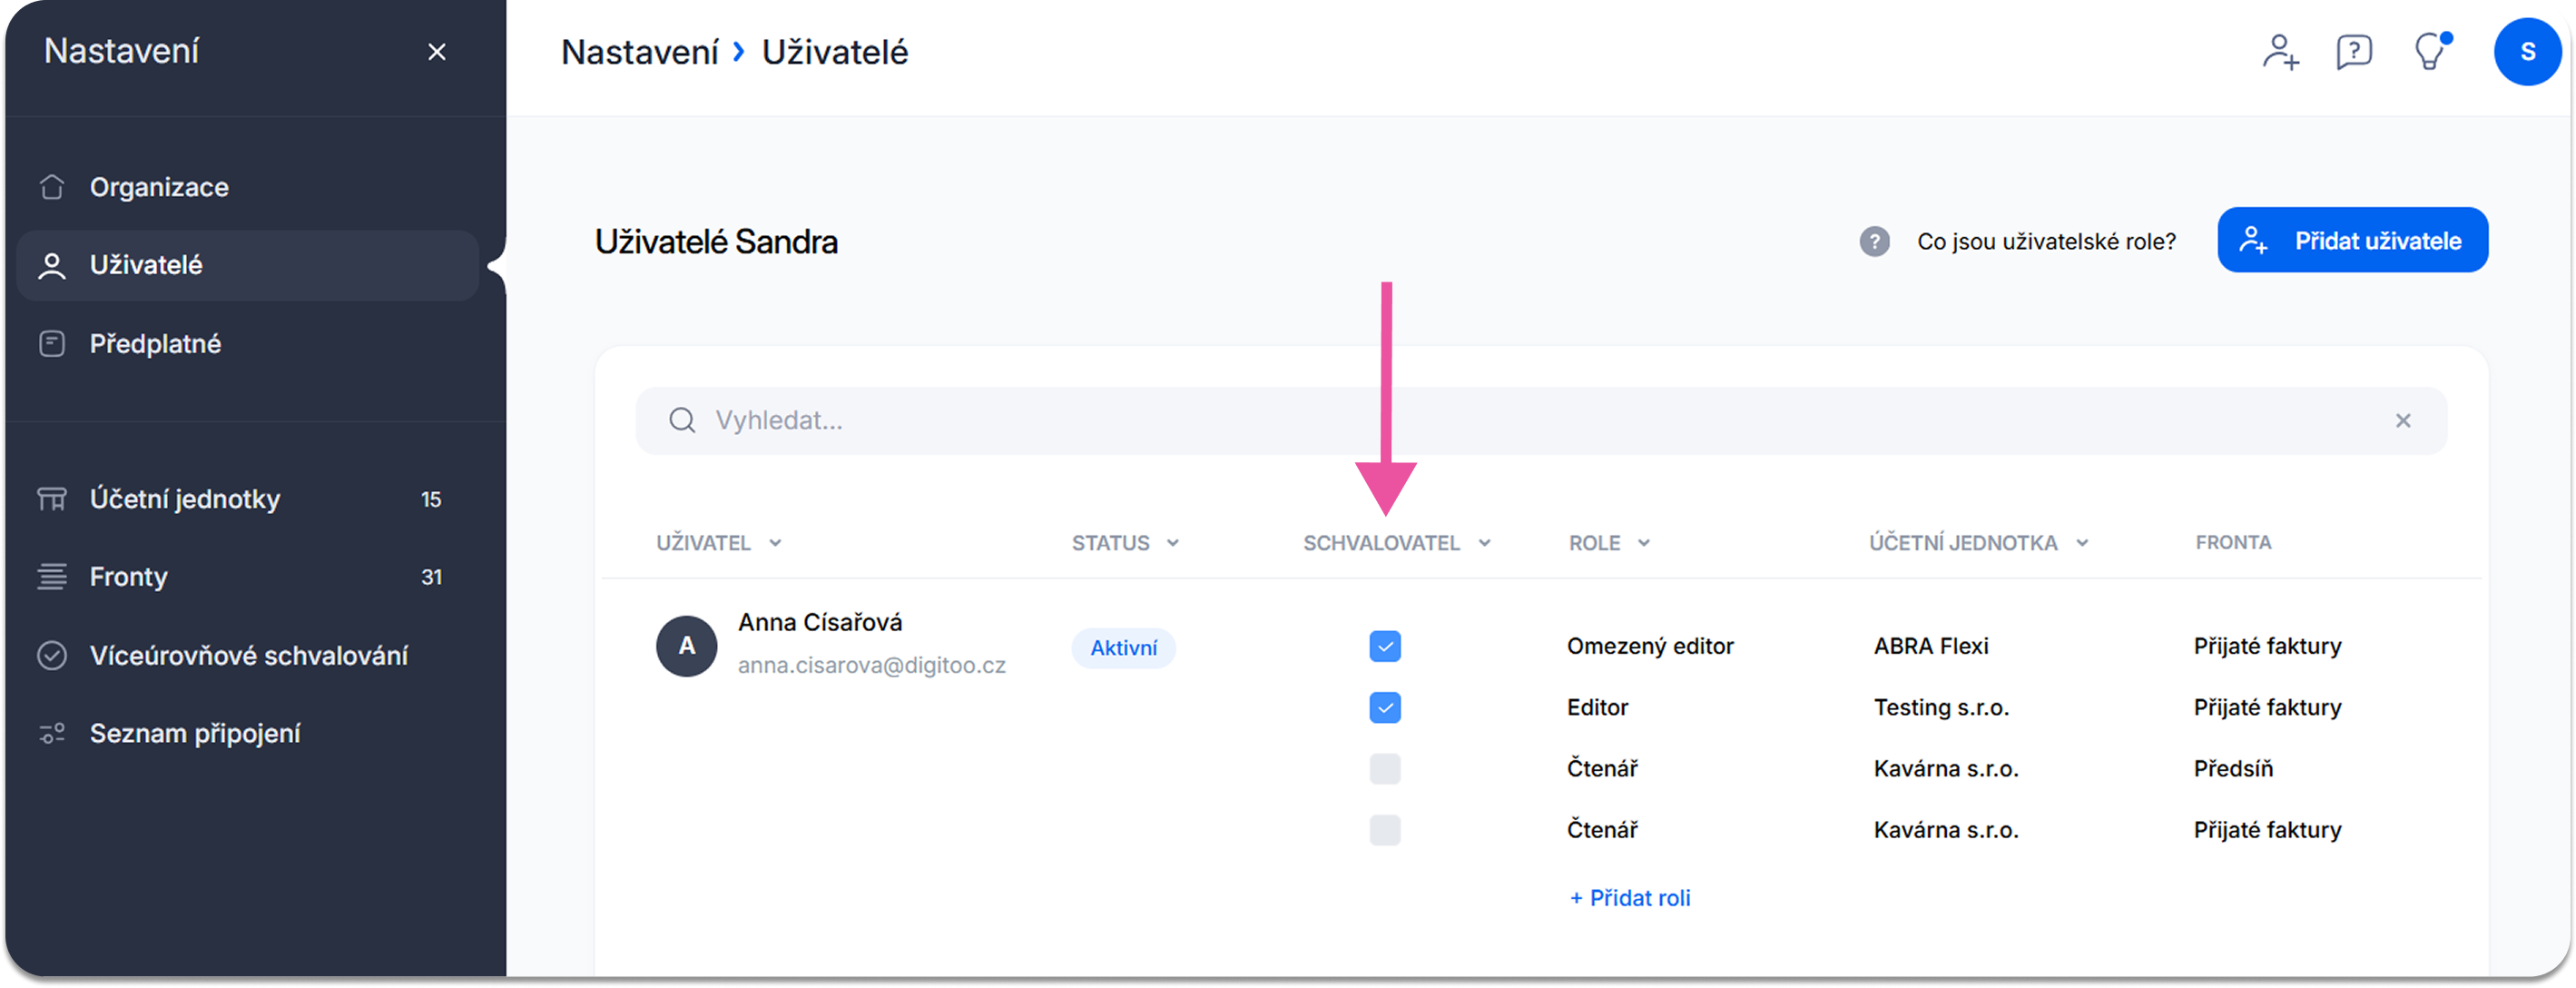2576x988 pixels.
Task: Uncheck approver box for Editor role
Action: 1384,708
